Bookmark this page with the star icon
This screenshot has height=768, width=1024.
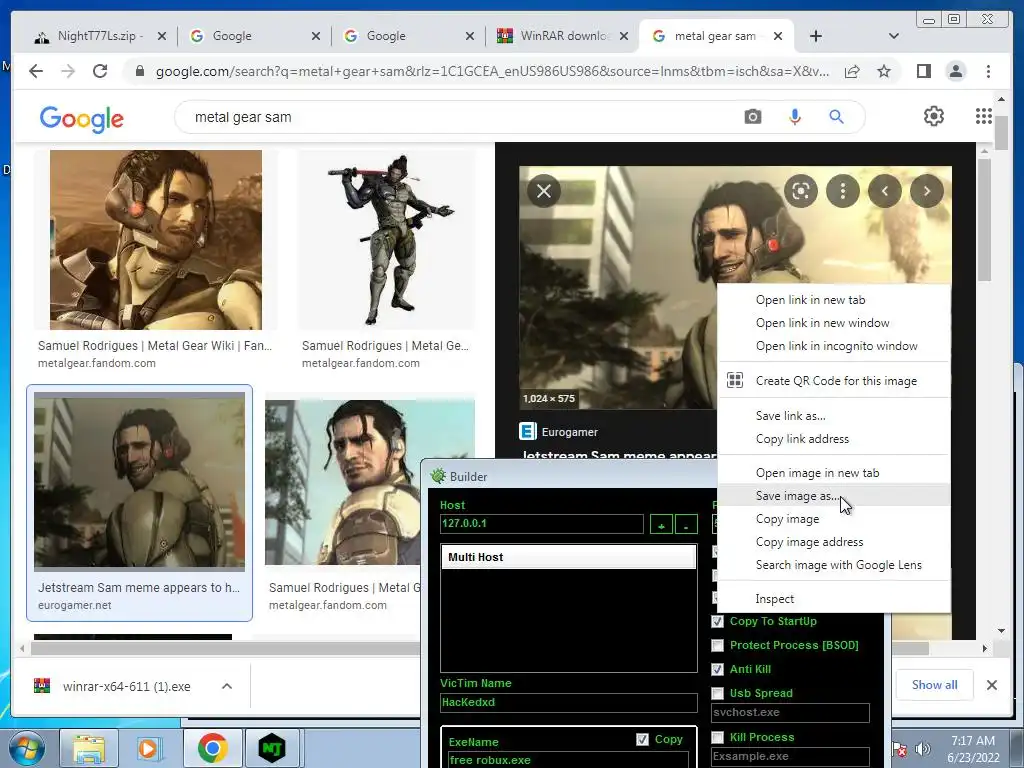tap(884, 71)
